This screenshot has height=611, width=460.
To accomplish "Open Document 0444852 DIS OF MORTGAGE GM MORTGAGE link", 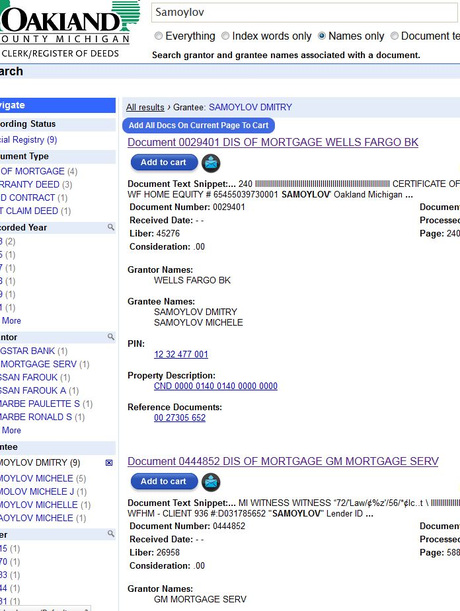I will (283, 461).
